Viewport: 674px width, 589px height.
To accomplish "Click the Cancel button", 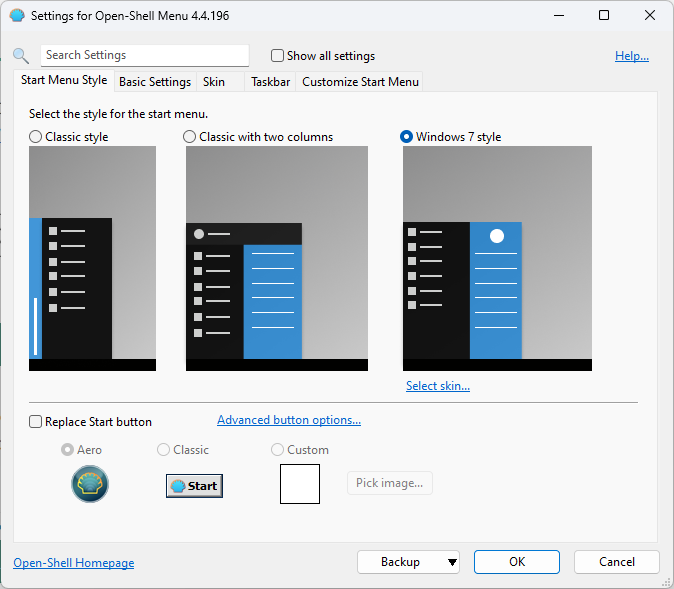I will 617,562.
